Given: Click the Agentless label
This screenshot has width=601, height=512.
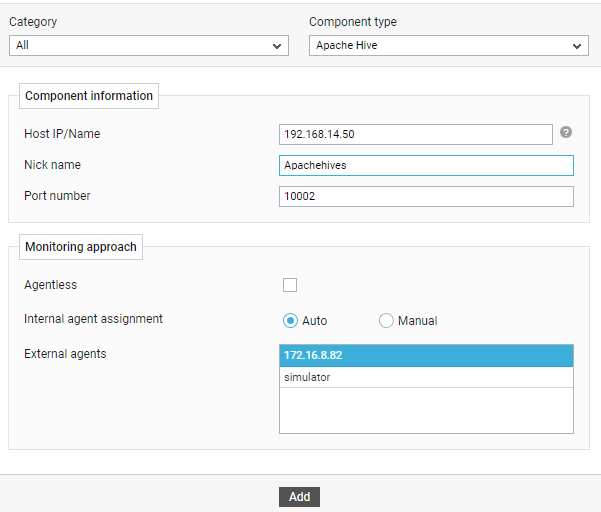Looking at the screenshot, I should (51, 285).
